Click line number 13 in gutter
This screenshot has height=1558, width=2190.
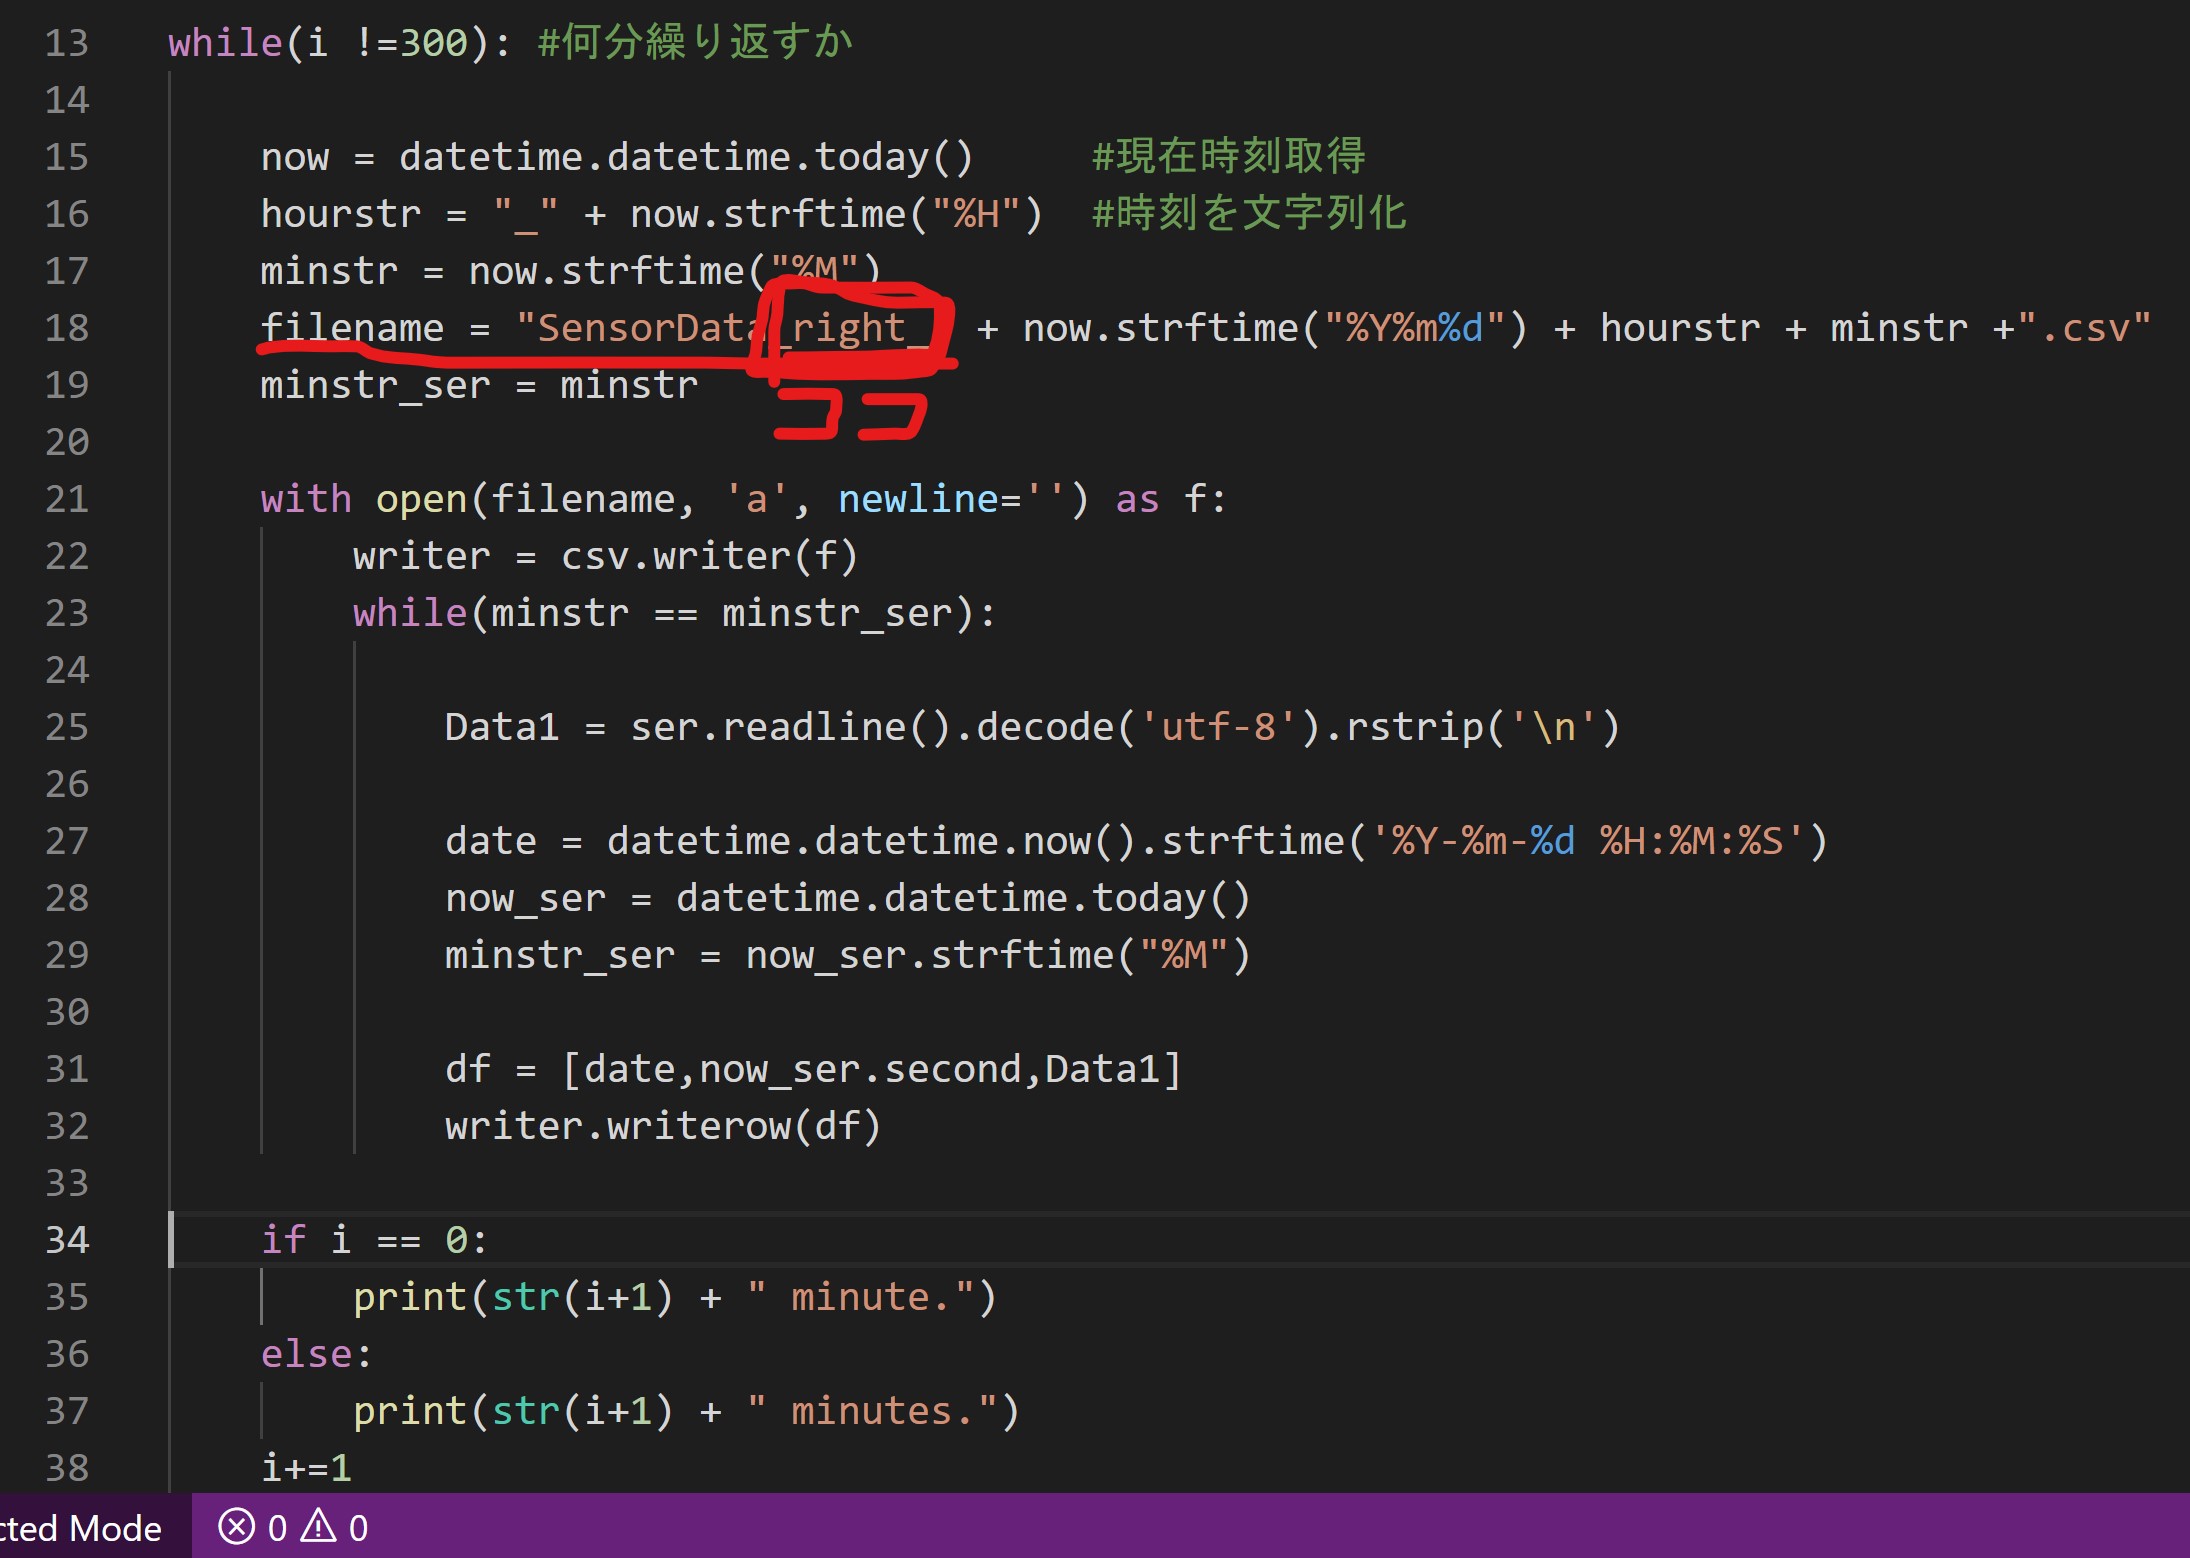(x=67, y=43)
